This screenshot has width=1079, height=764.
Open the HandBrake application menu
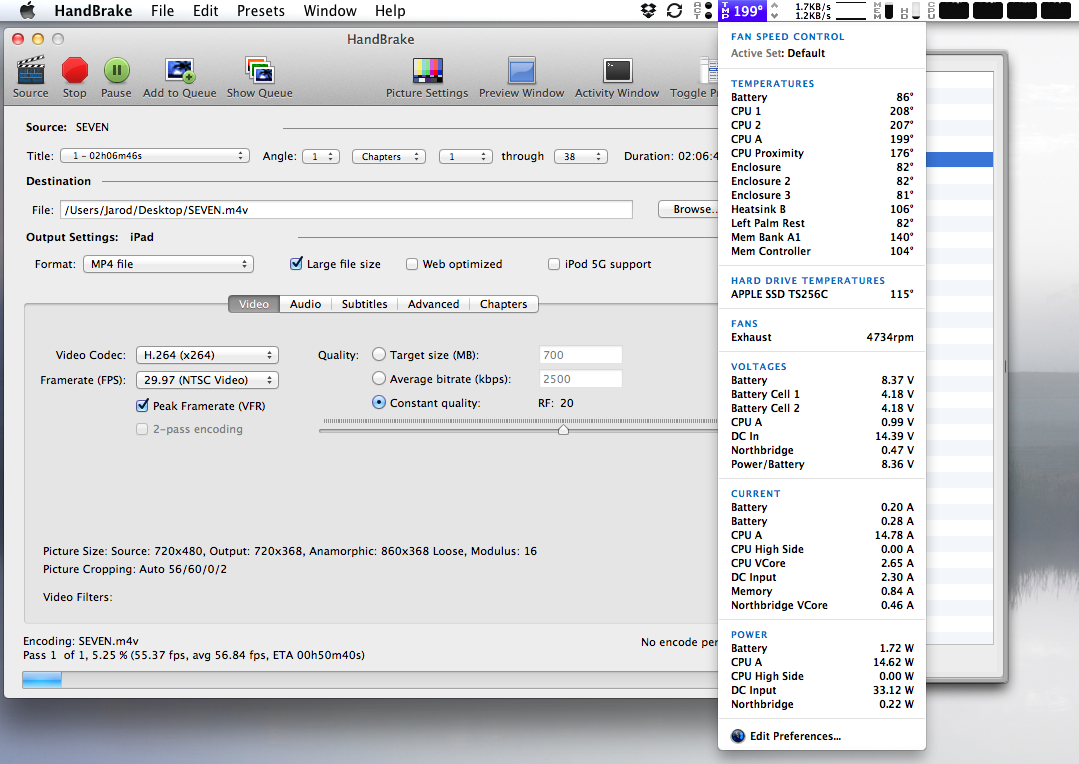[93, 10]
